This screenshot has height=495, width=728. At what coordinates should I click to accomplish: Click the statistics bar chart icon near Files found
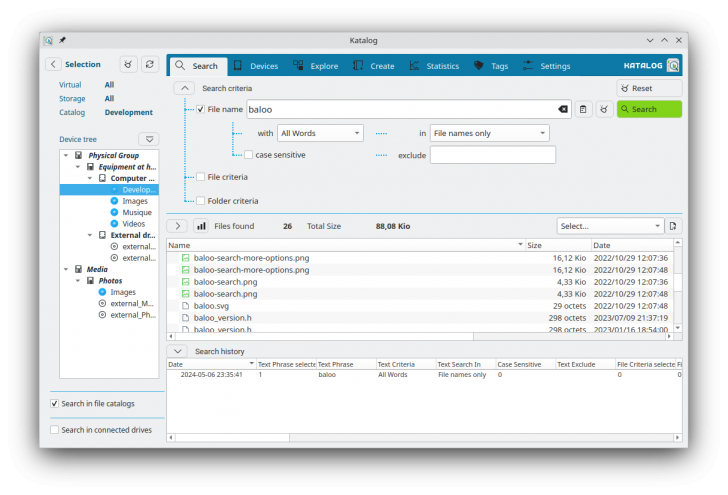coord(200,226)
